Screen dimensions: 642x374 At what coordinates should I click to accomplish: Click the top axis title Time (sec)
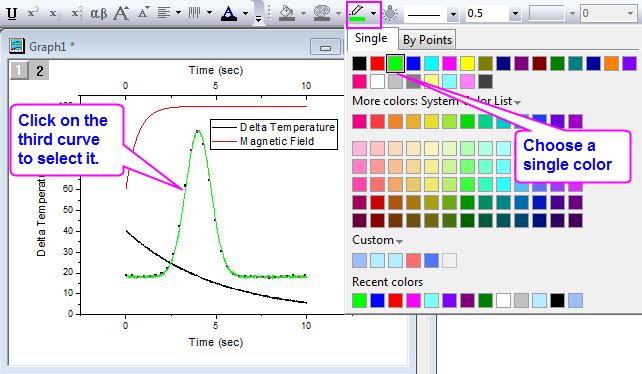coord(216,70)
